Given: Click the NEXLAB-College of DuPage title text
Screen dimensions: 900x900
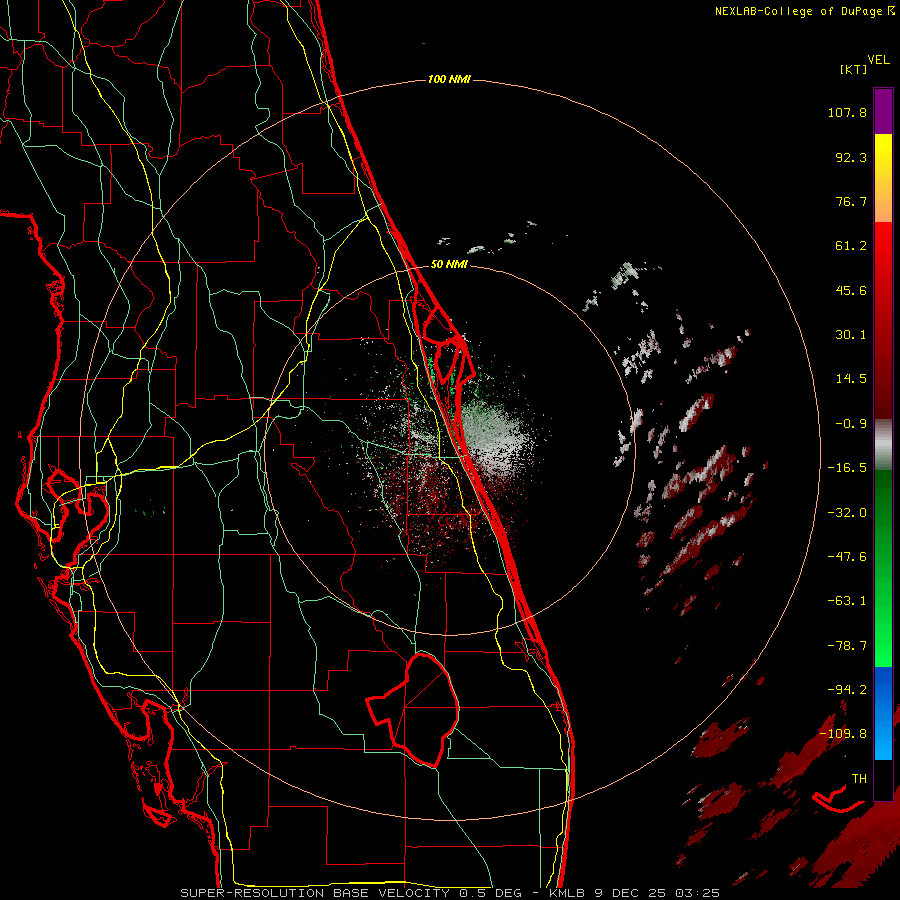Looking at the screenshot, I should (800, 11).
